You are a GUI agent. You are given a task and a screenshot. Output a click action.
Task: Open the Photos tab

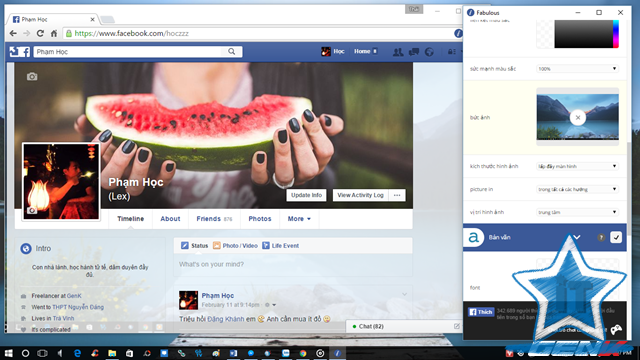(x=260, y=219)
